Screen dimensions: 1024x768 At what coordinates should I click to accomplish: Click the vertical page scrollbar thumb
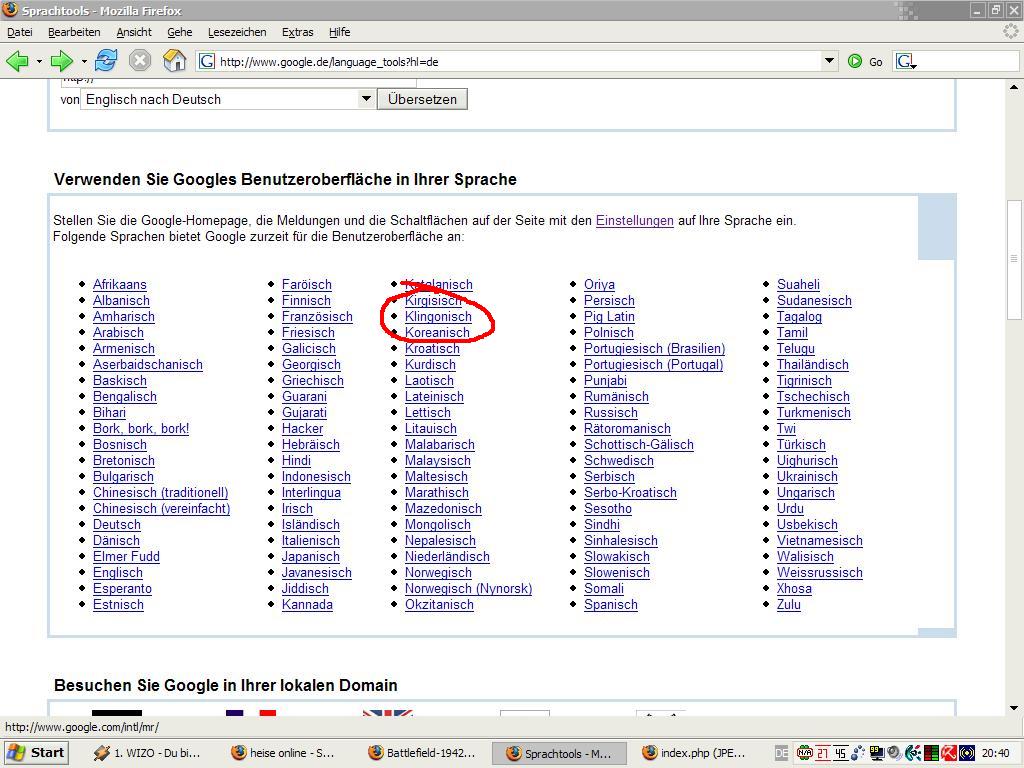coord(1014,258)
